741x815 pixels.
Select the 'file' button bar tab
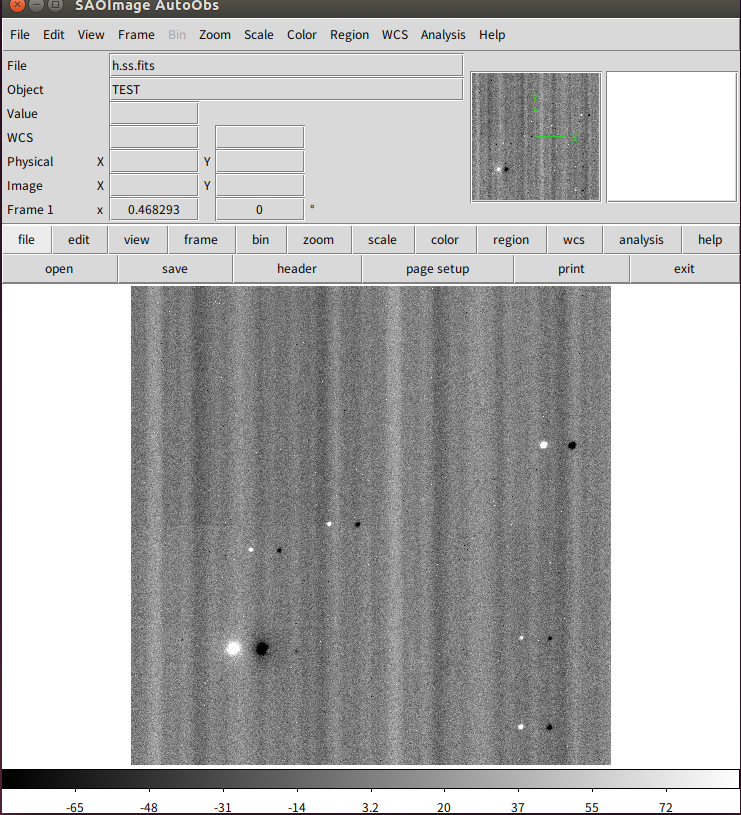coord(27,240)
